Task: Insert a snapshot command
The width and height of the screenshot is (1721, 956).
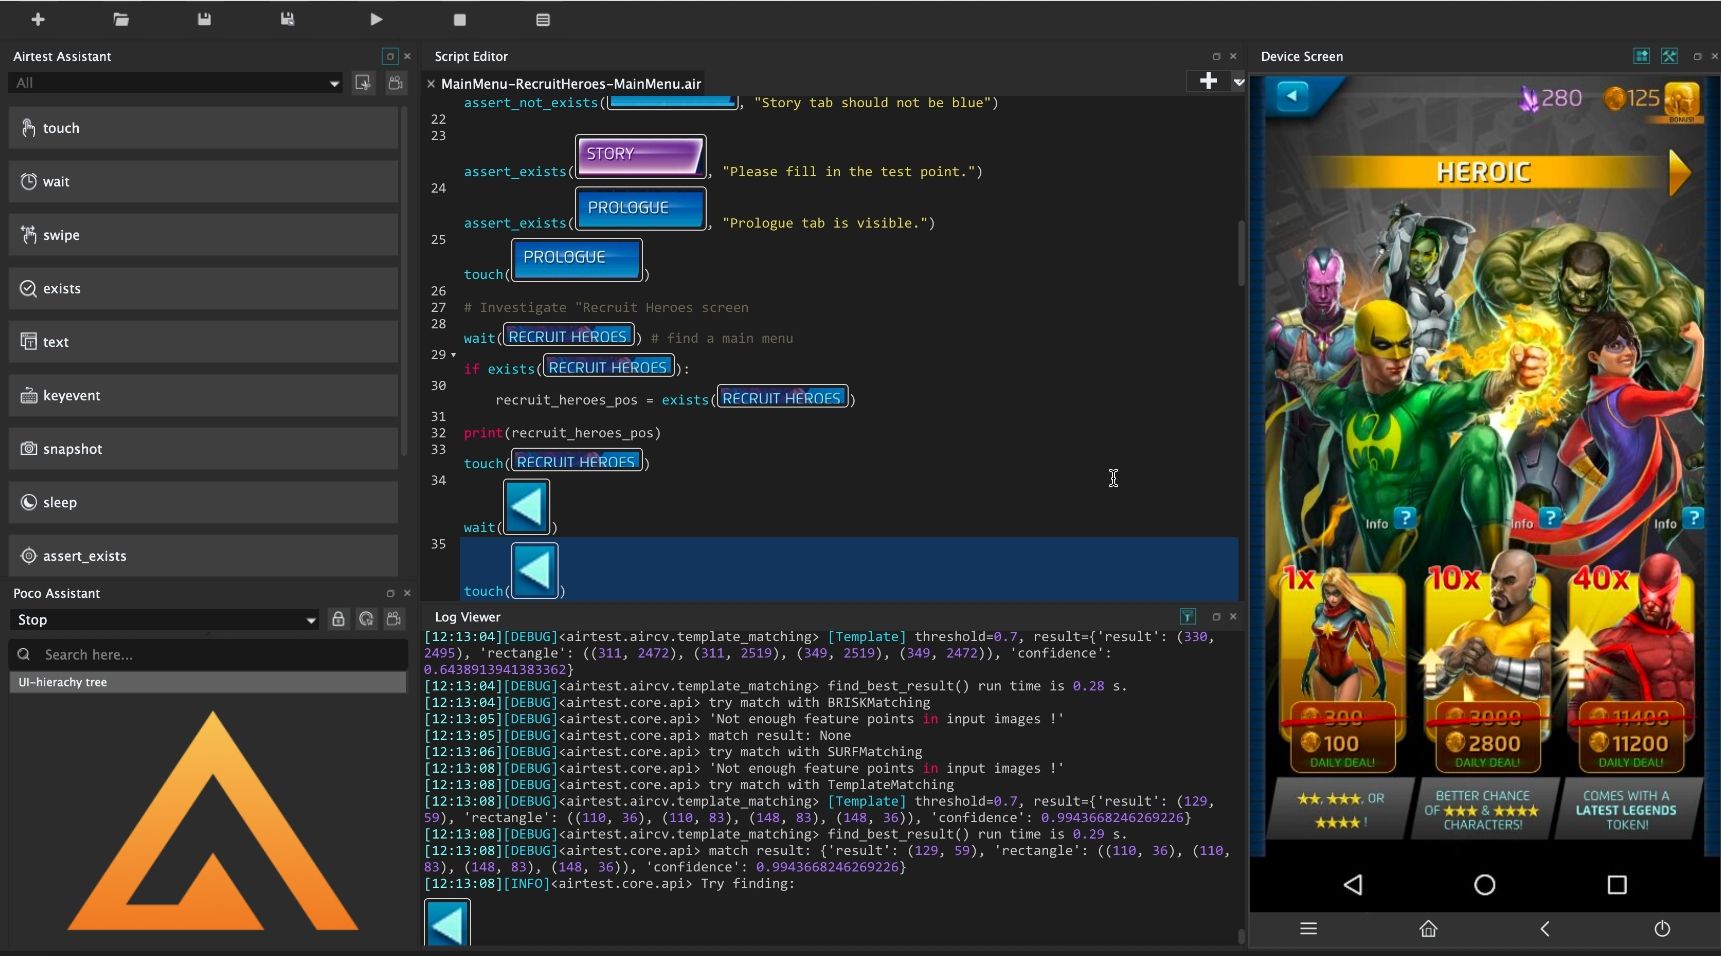Action: pos(203,449)
